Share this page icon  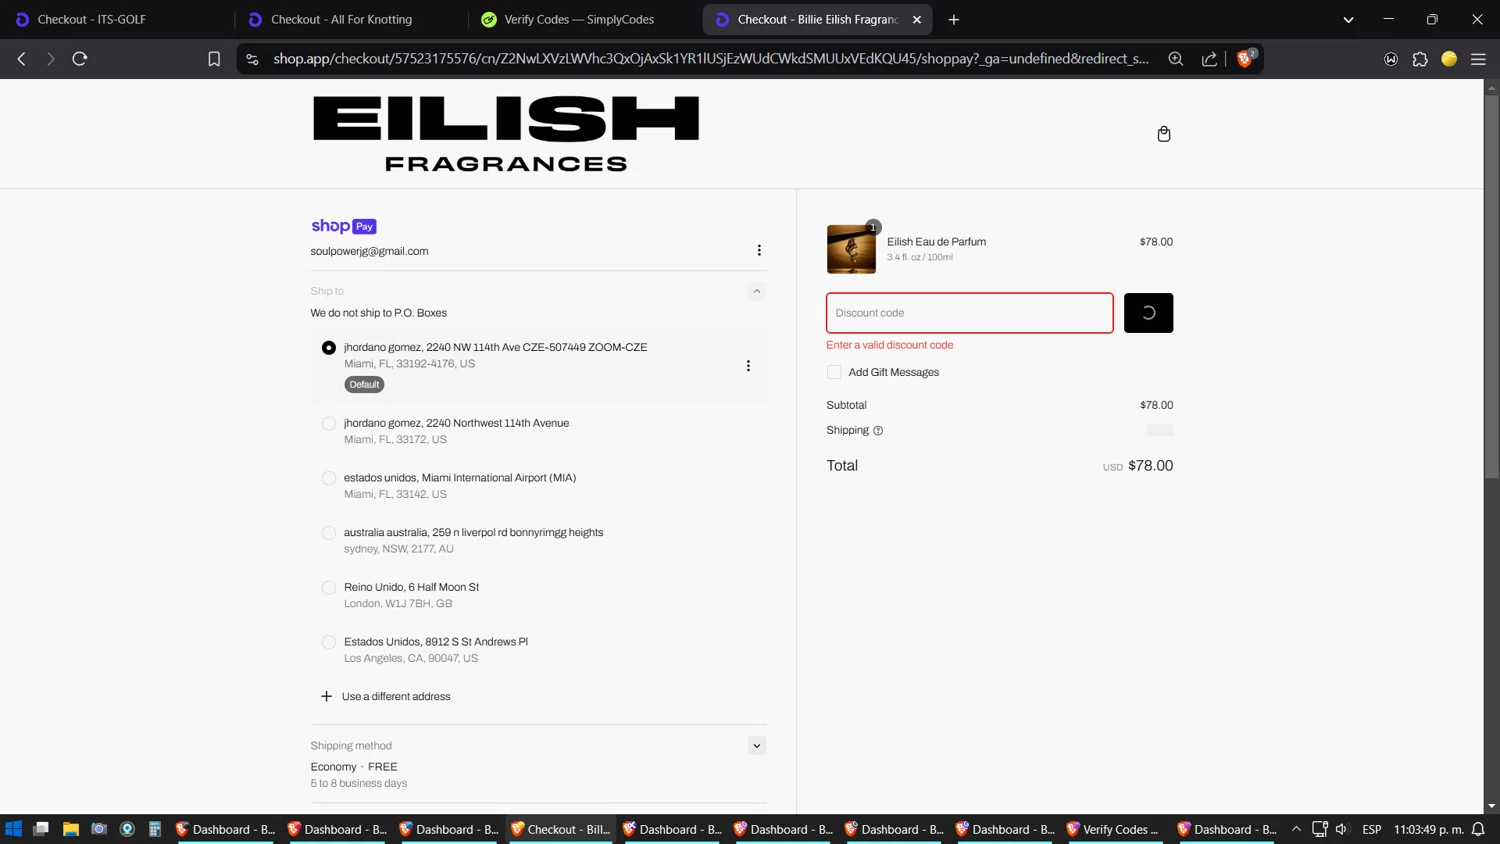pos(1209,59)
